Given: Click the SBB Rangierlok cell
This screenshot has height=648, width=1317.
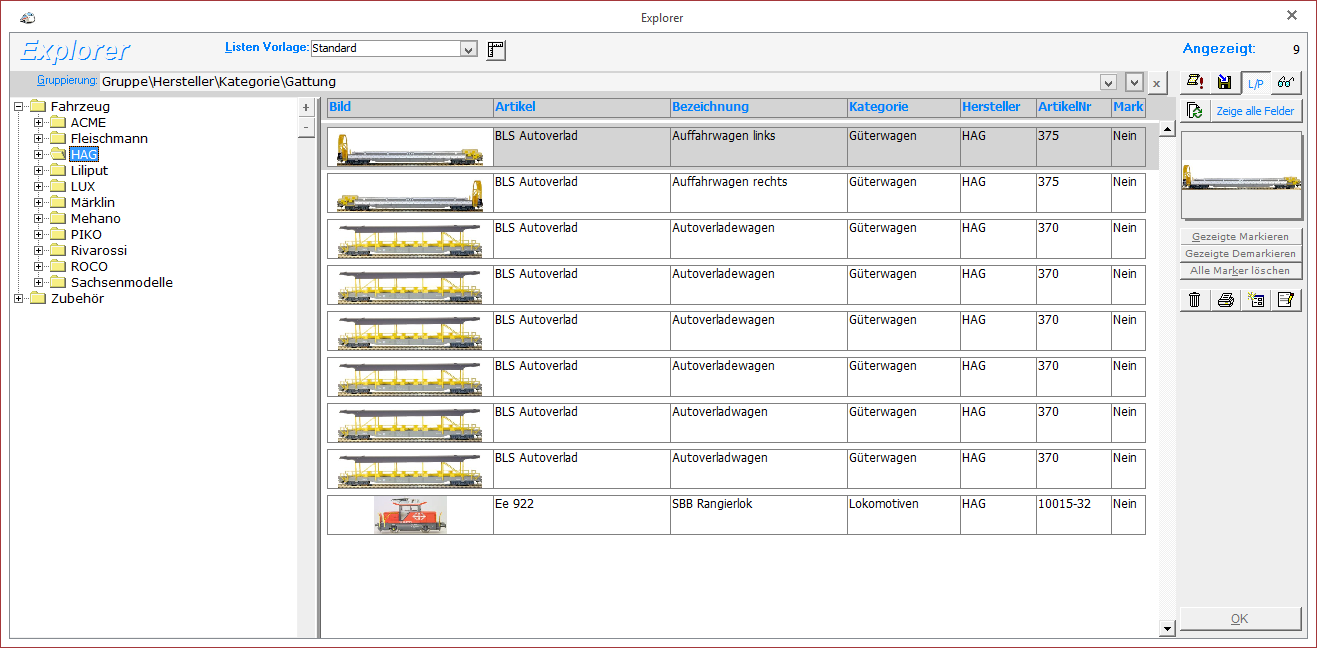Looking at the screenshot, I should coord(758,515).
